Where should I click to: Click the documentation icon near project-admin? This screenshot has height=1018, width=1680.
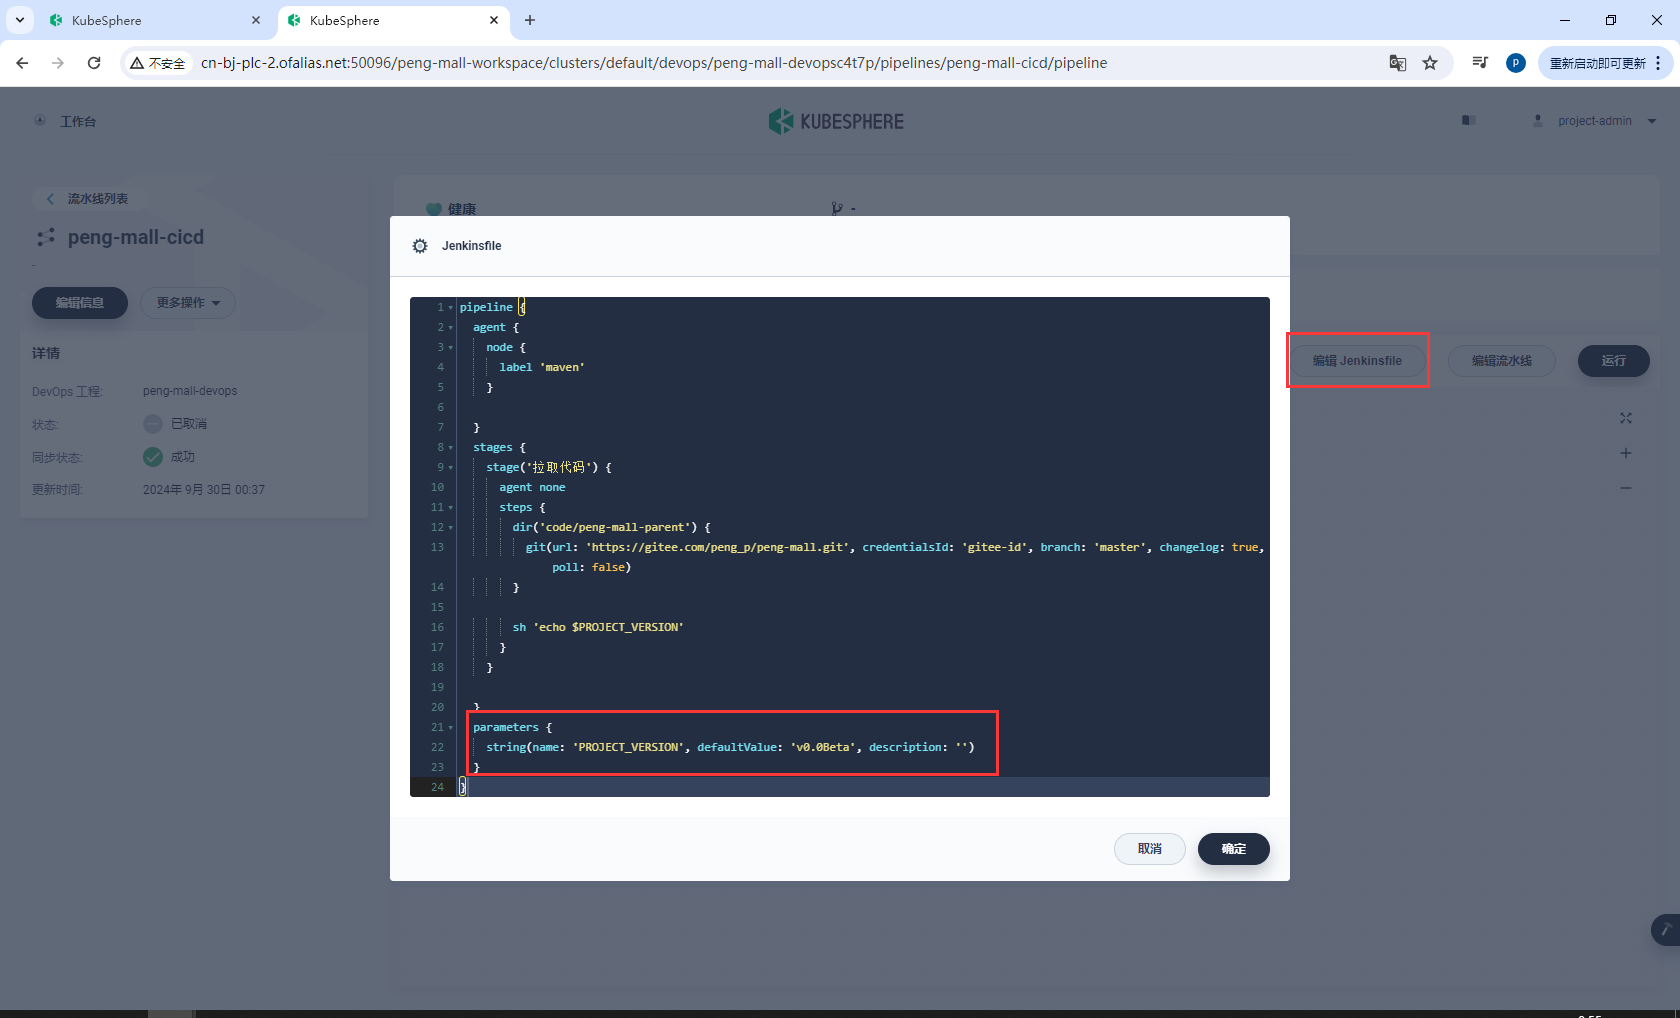pyautogui.click(x=1469, y=120)
